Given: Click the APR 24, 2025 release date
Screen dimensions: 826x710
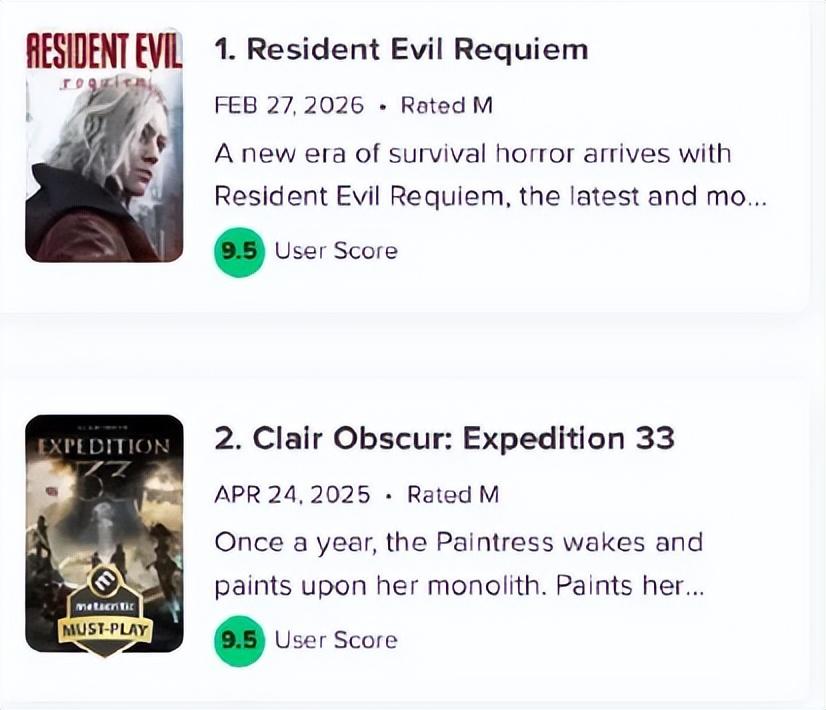Looking at the screenshot, I should [292, 495].
